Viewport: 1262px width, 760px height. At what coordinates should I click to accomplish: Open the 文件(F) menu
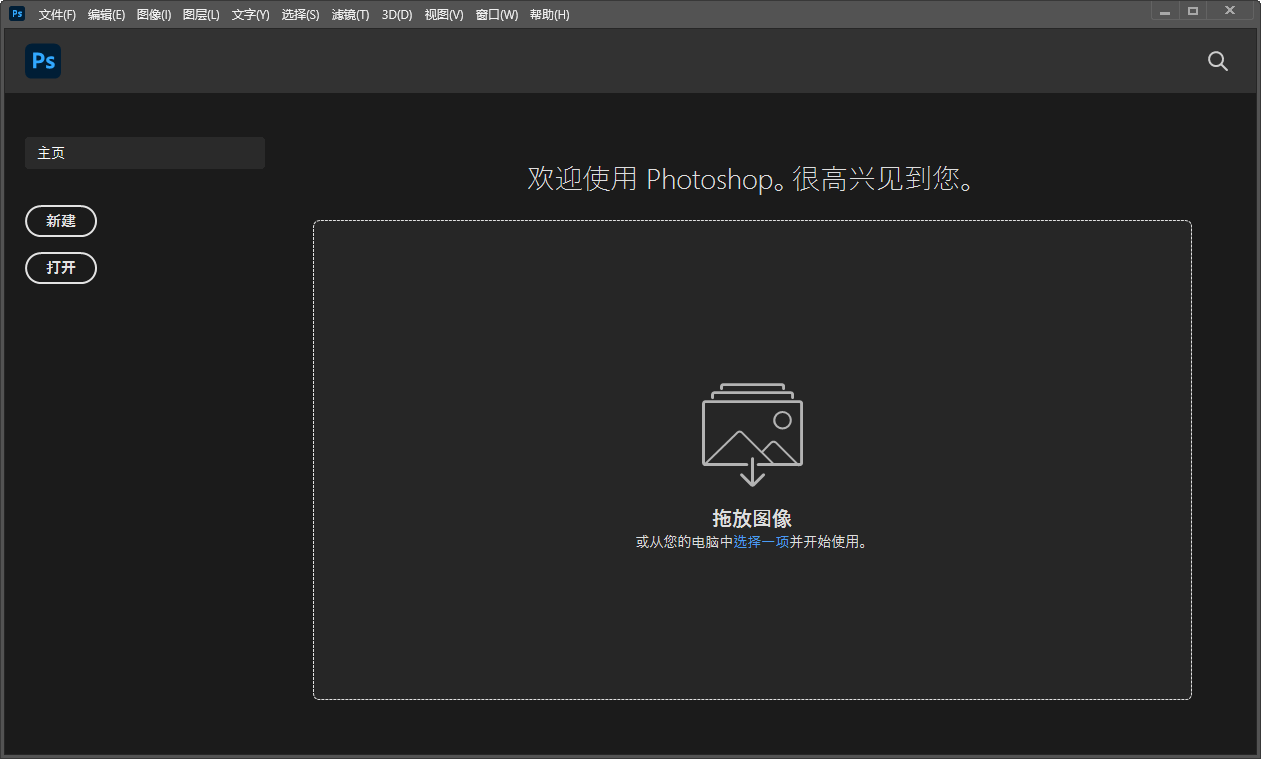(x=56, y=14)
